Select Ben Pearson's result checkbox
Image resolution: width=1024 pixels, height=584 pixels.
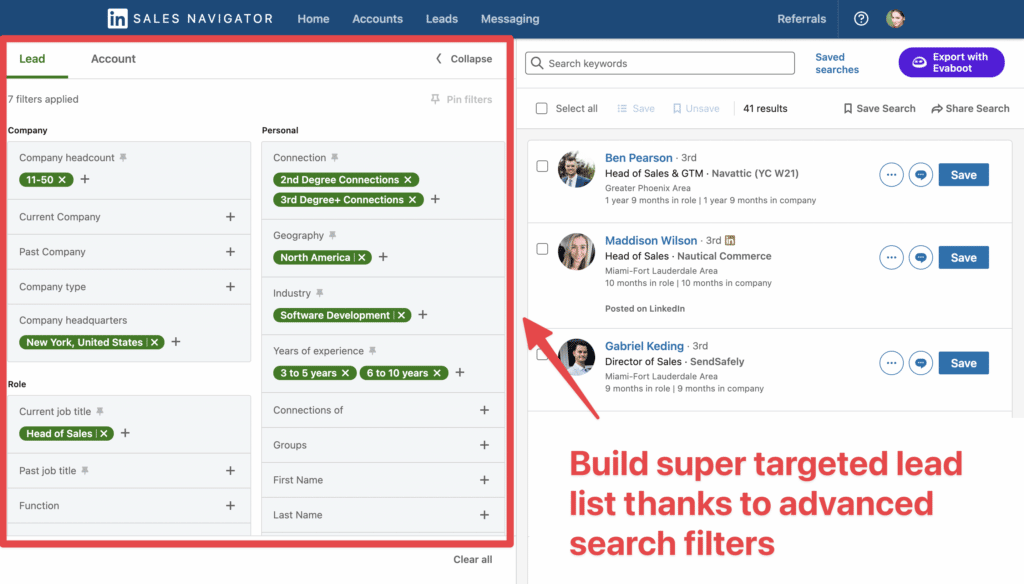(542, 166)
